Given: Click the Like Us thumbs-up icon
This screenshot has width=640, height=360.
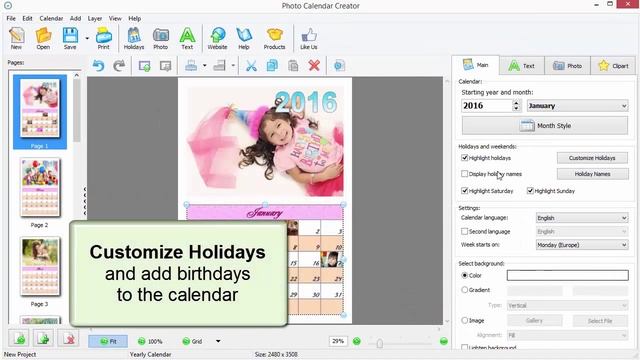Looking at the screenshot, I should 309,38.
